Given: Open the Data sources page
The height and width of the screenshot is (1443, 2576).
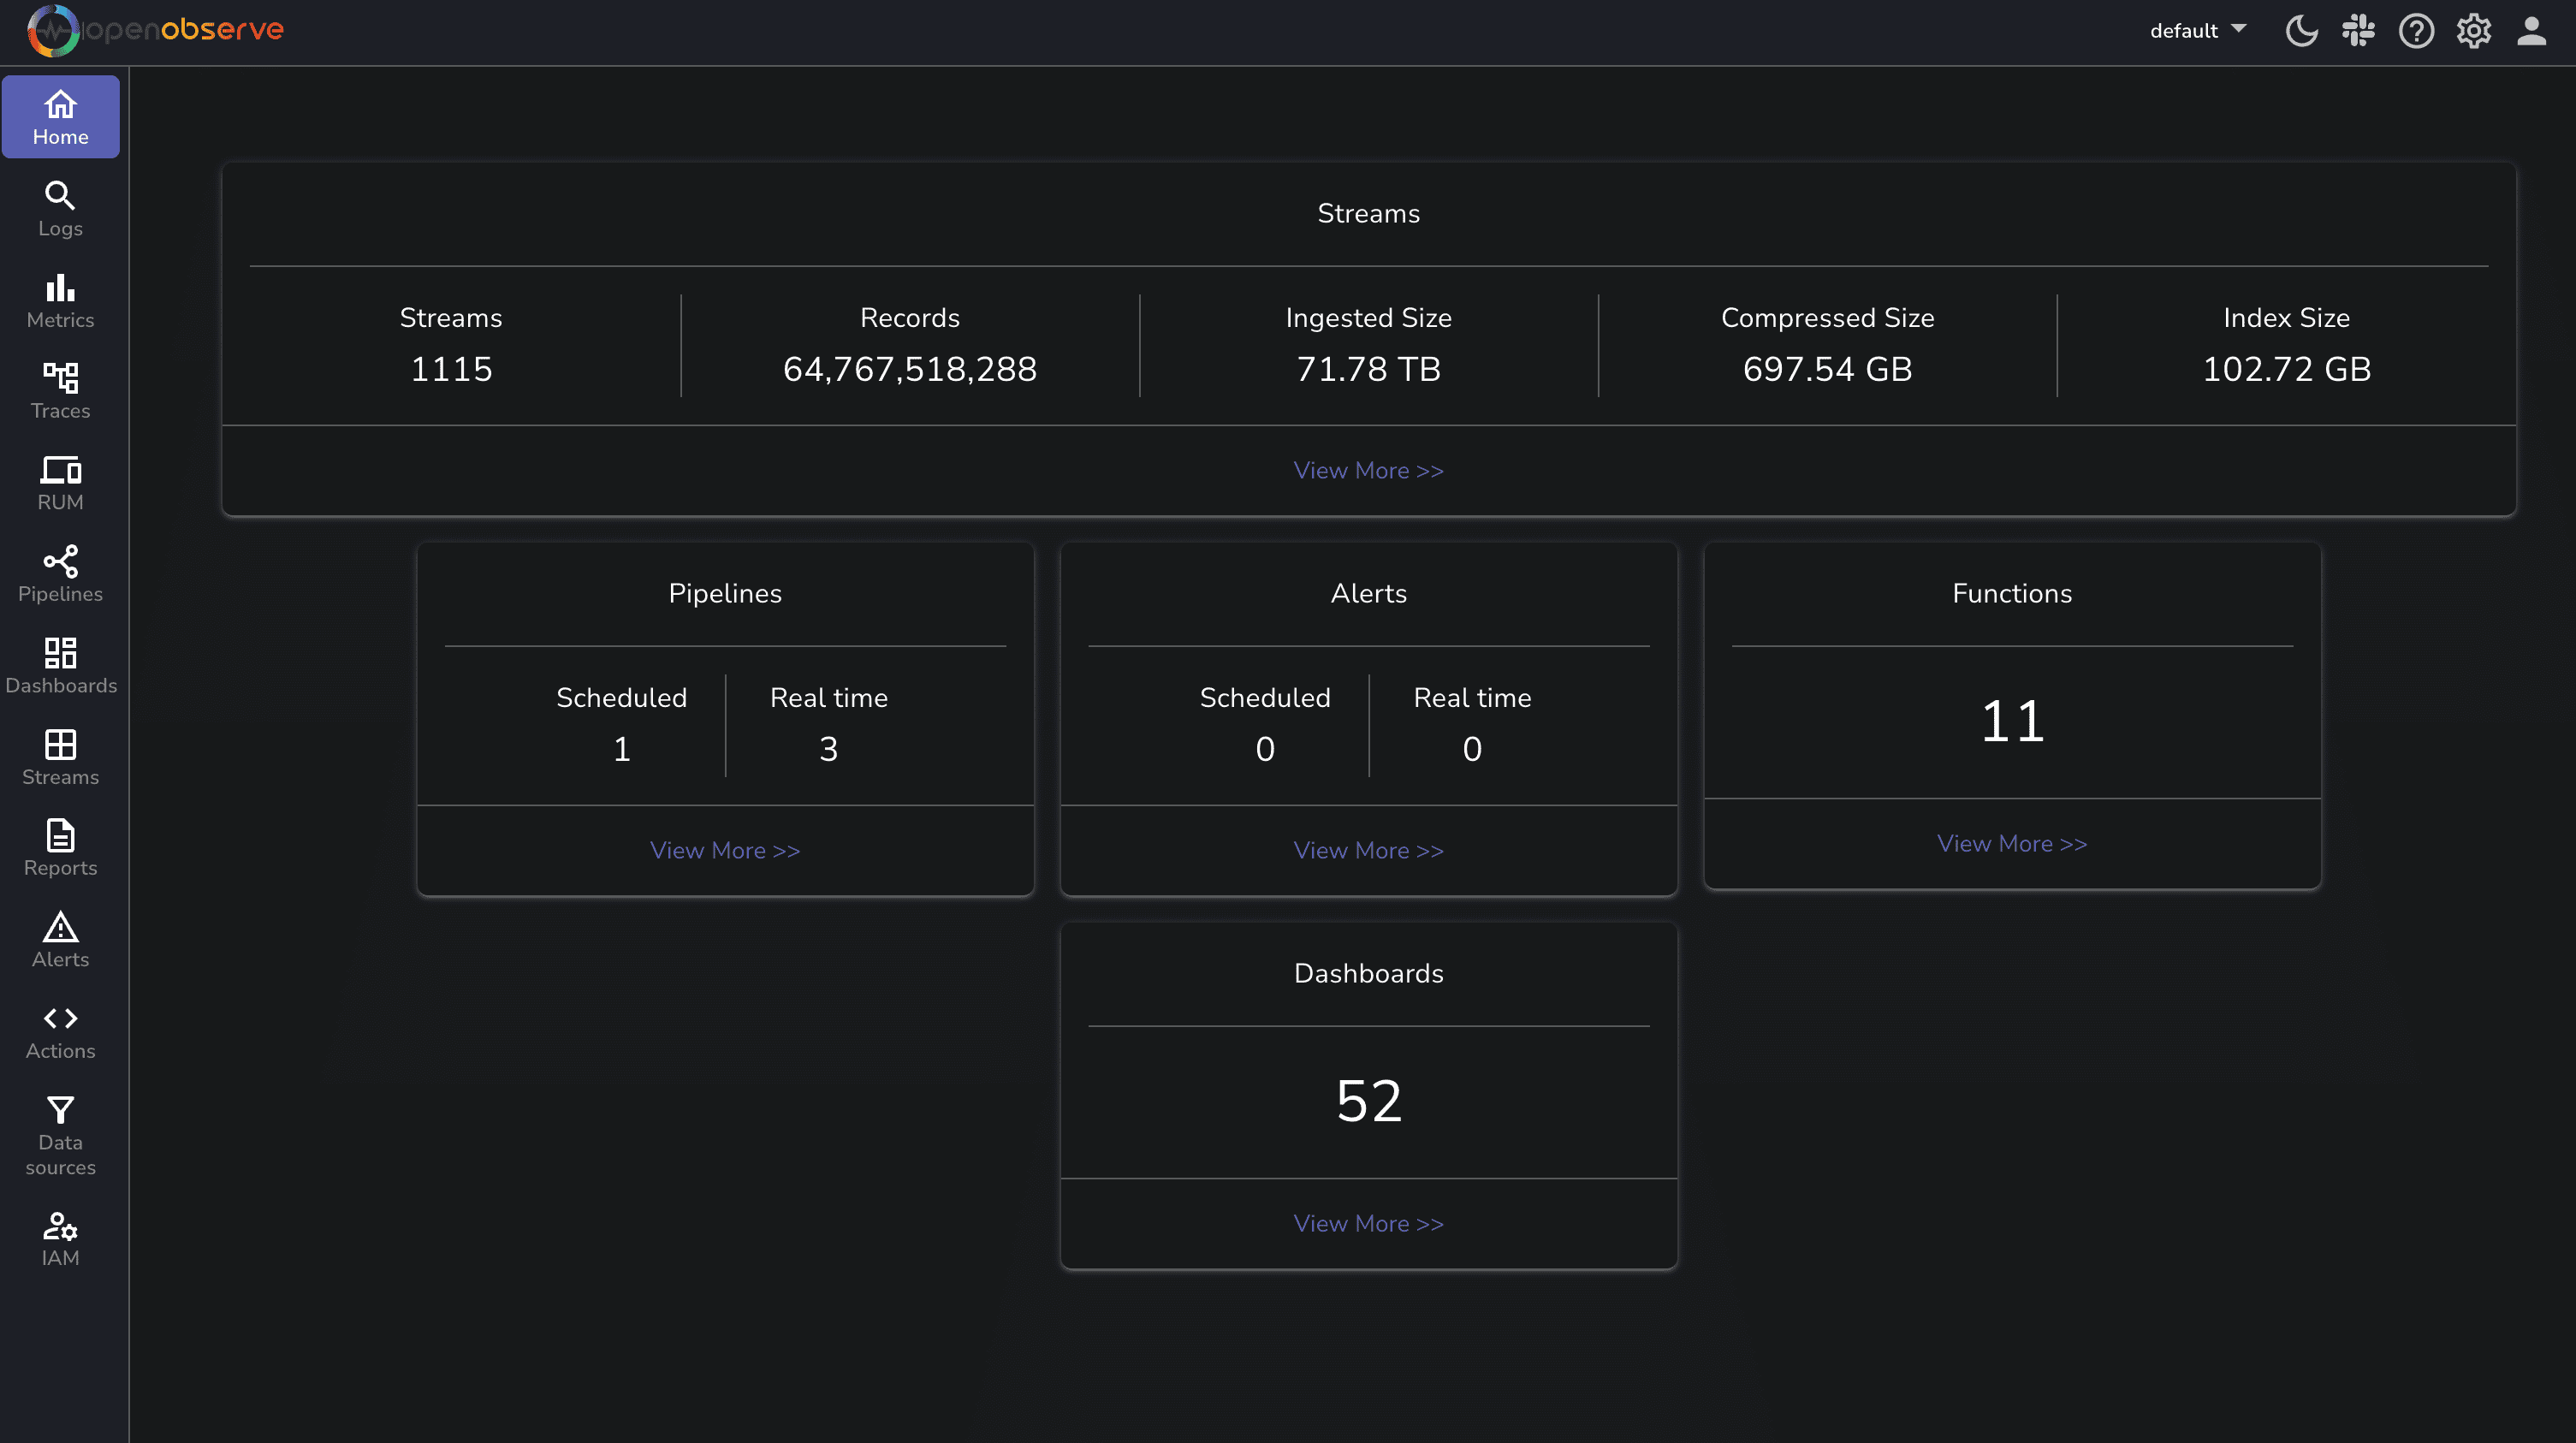Looking at the screenshot, I should (60, 1135).
